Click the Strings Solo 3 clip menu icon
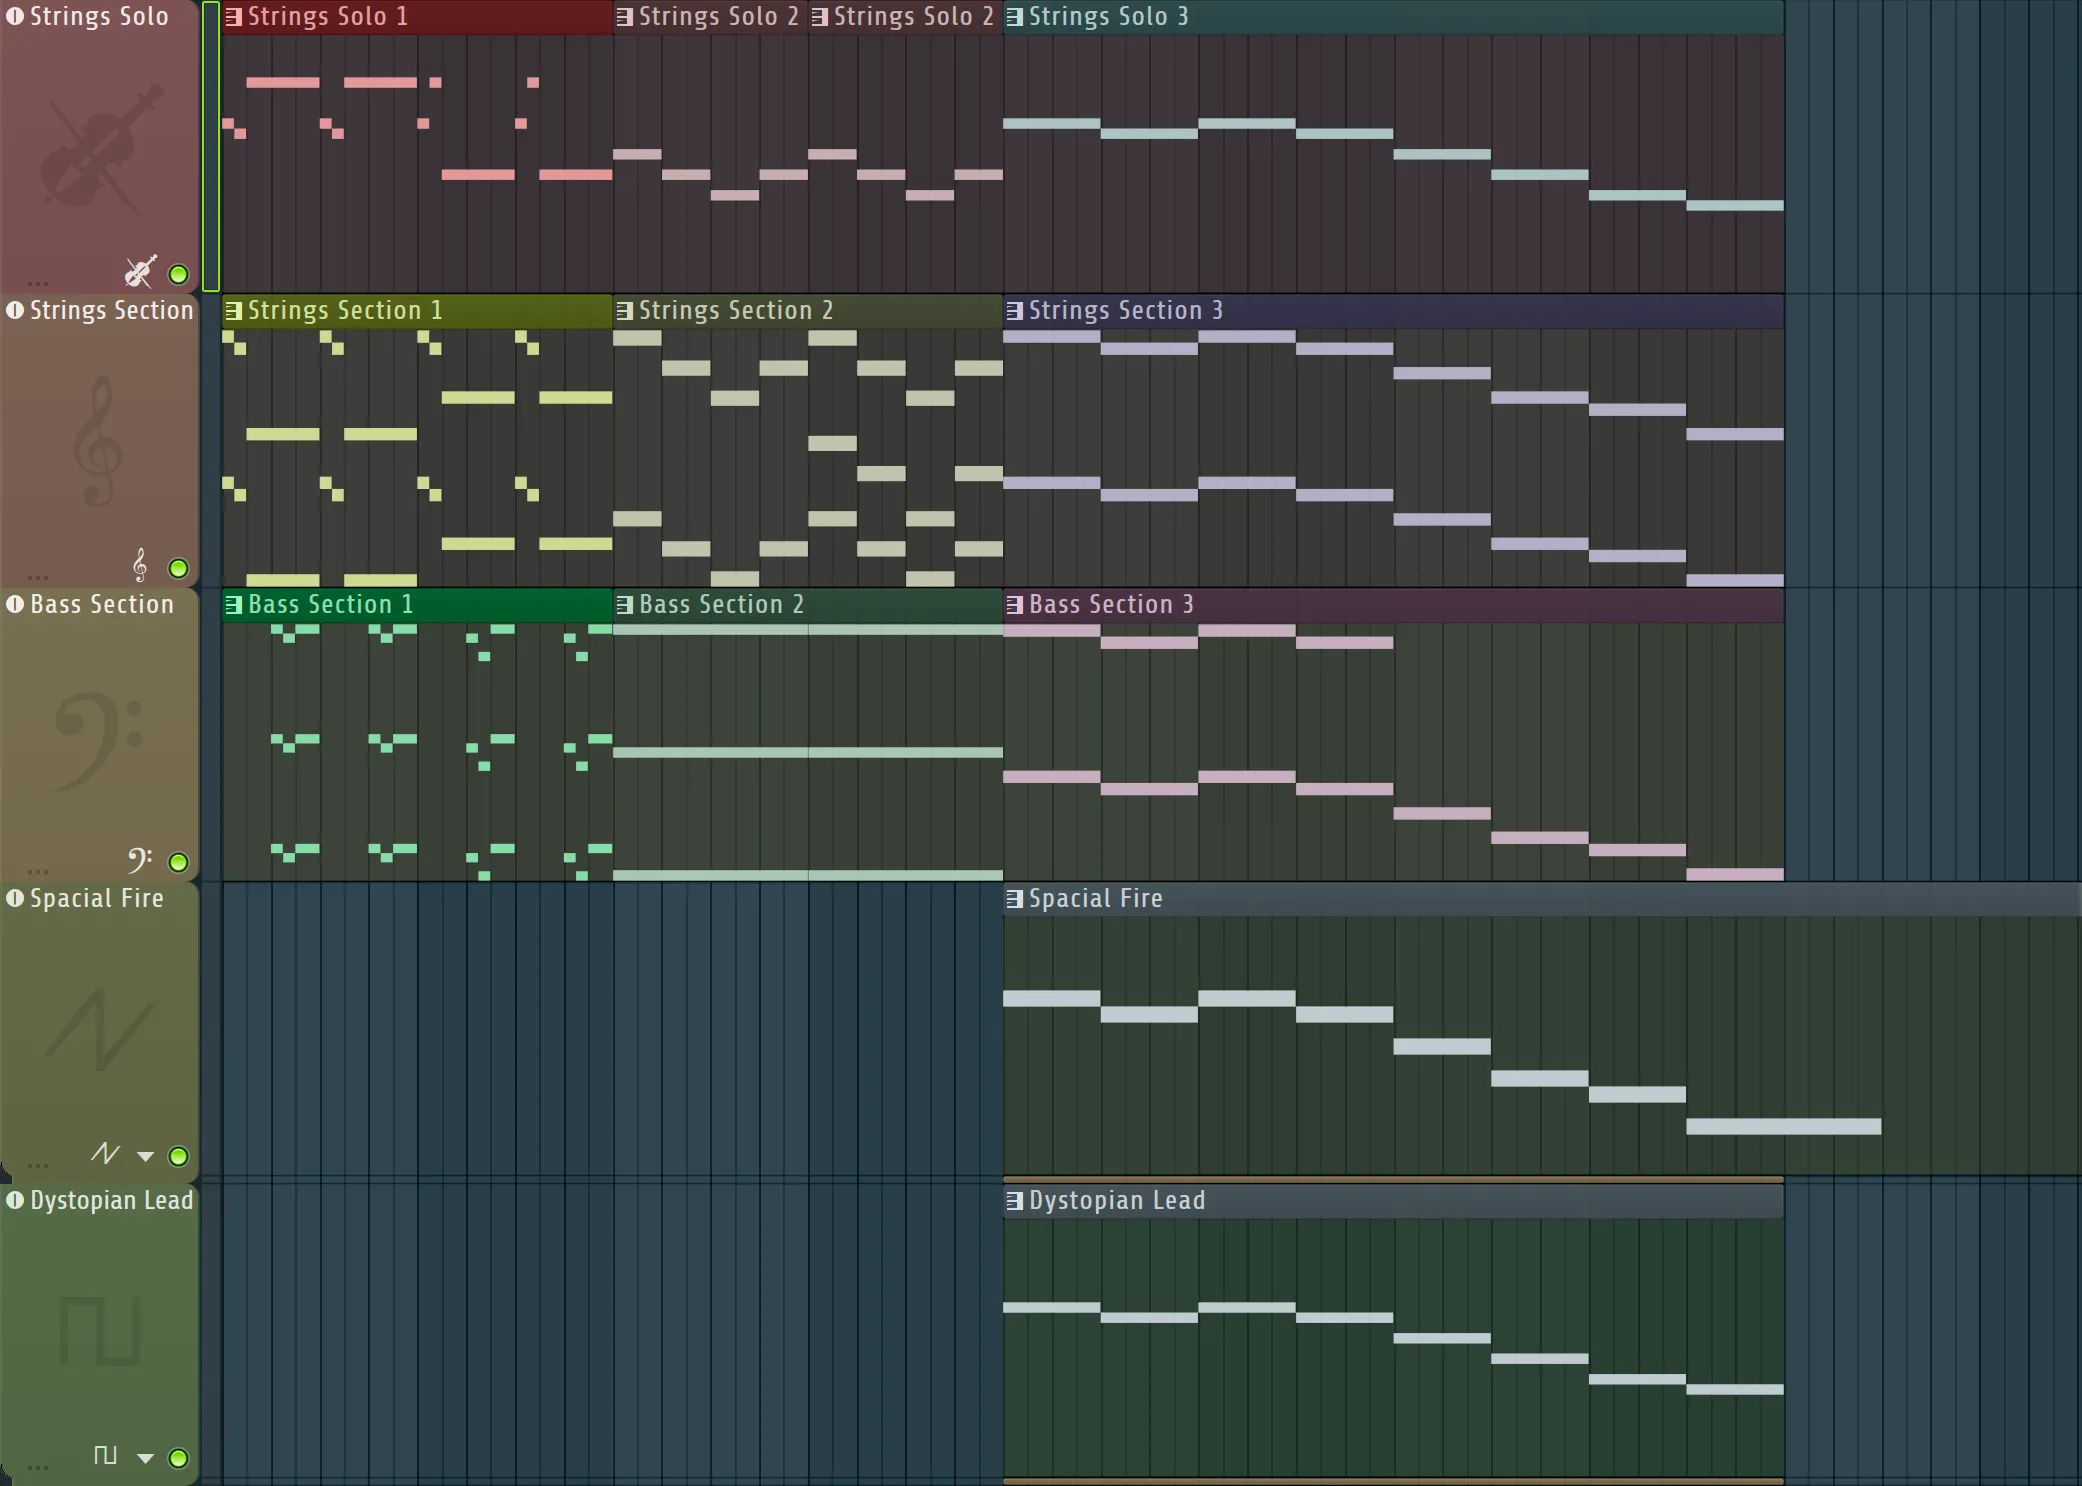This screenshot has height=1486, width=2082. (x=1014, y=17)
